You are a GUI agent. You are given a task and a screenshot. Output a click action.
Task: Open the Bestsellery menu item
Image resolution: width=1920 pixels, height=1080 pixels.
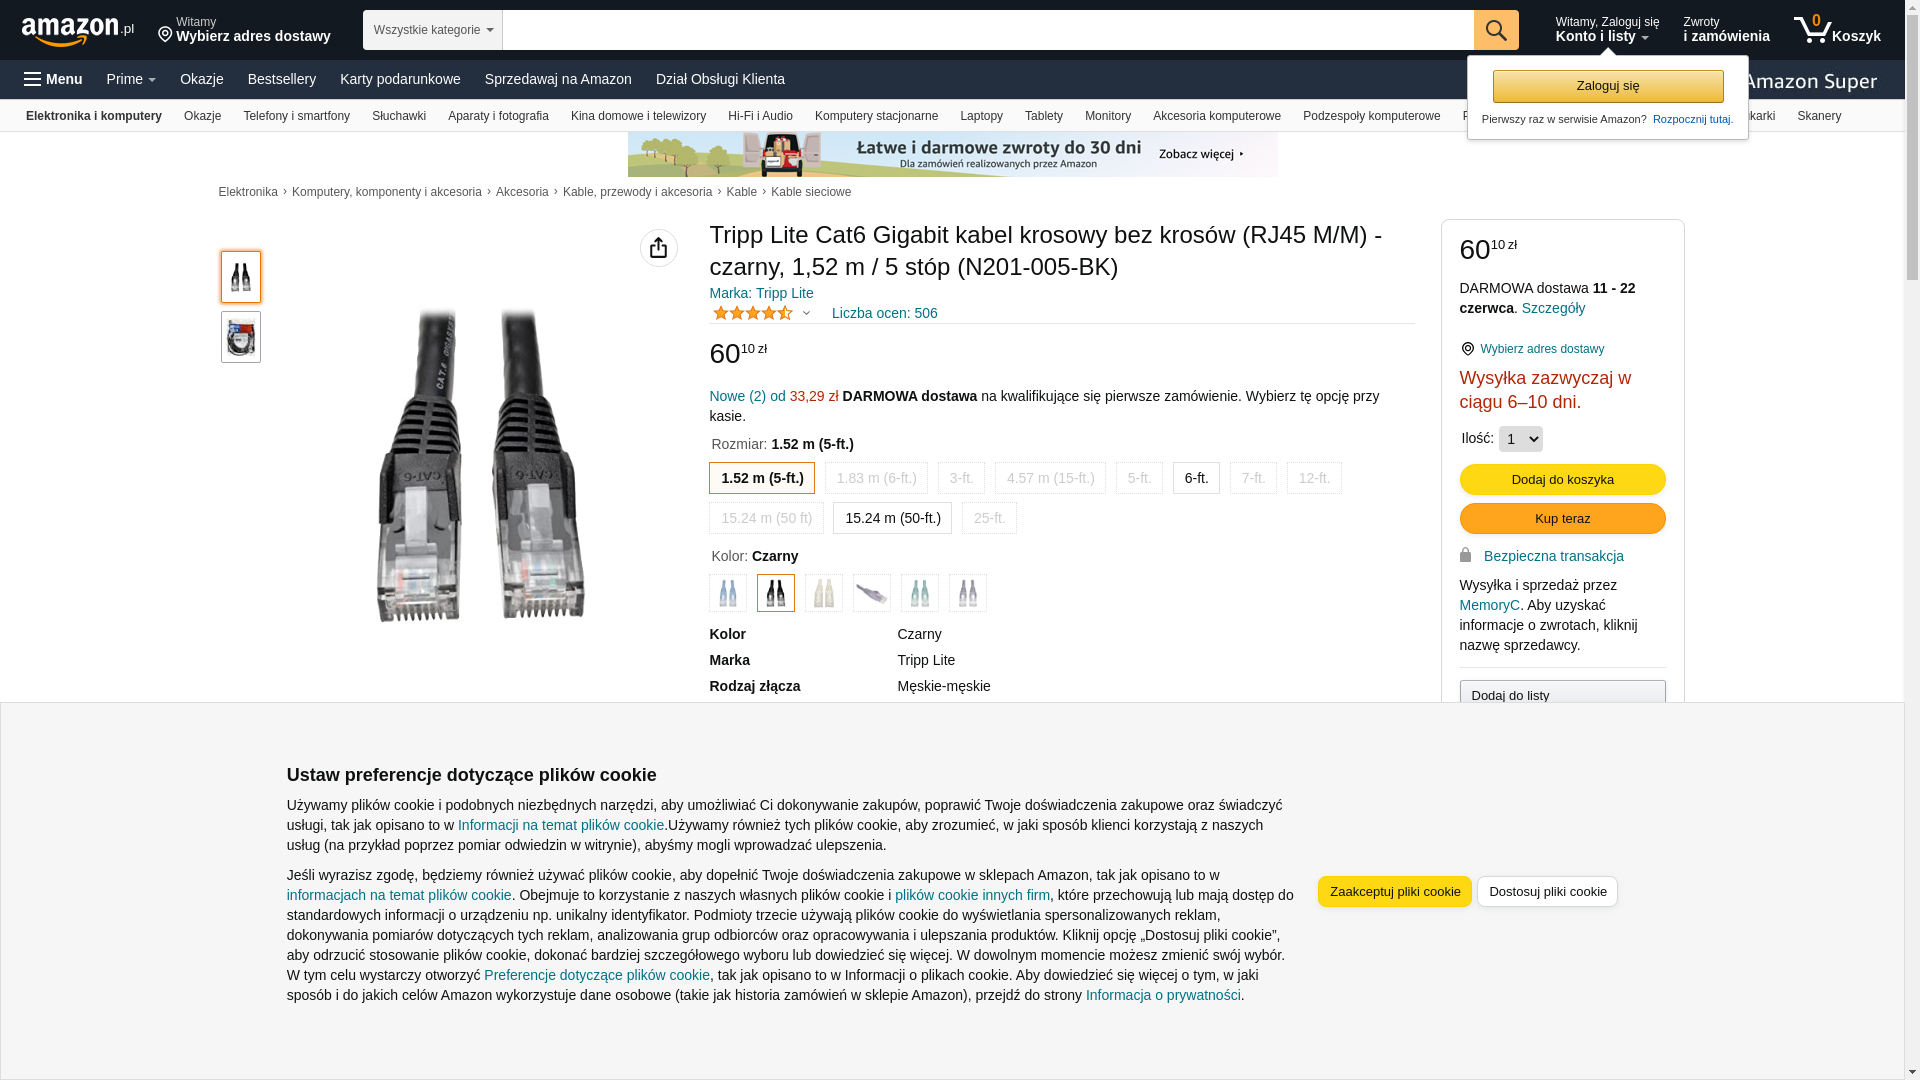coord(282,79)
